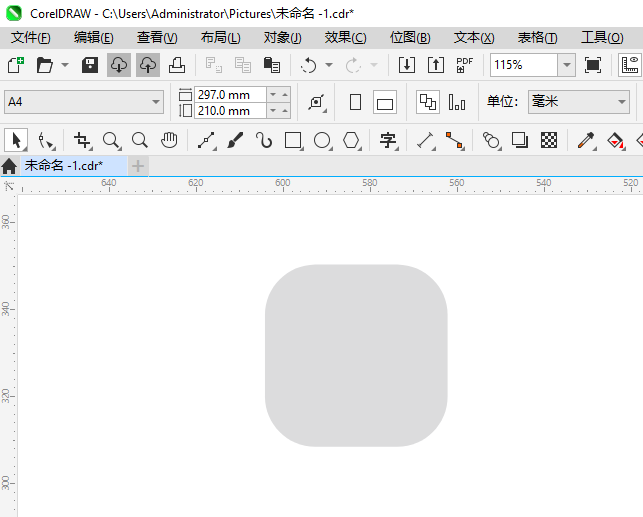Select the Text tool 字
The width and height of the screenshot is (643, 517).
pos(388,141)
